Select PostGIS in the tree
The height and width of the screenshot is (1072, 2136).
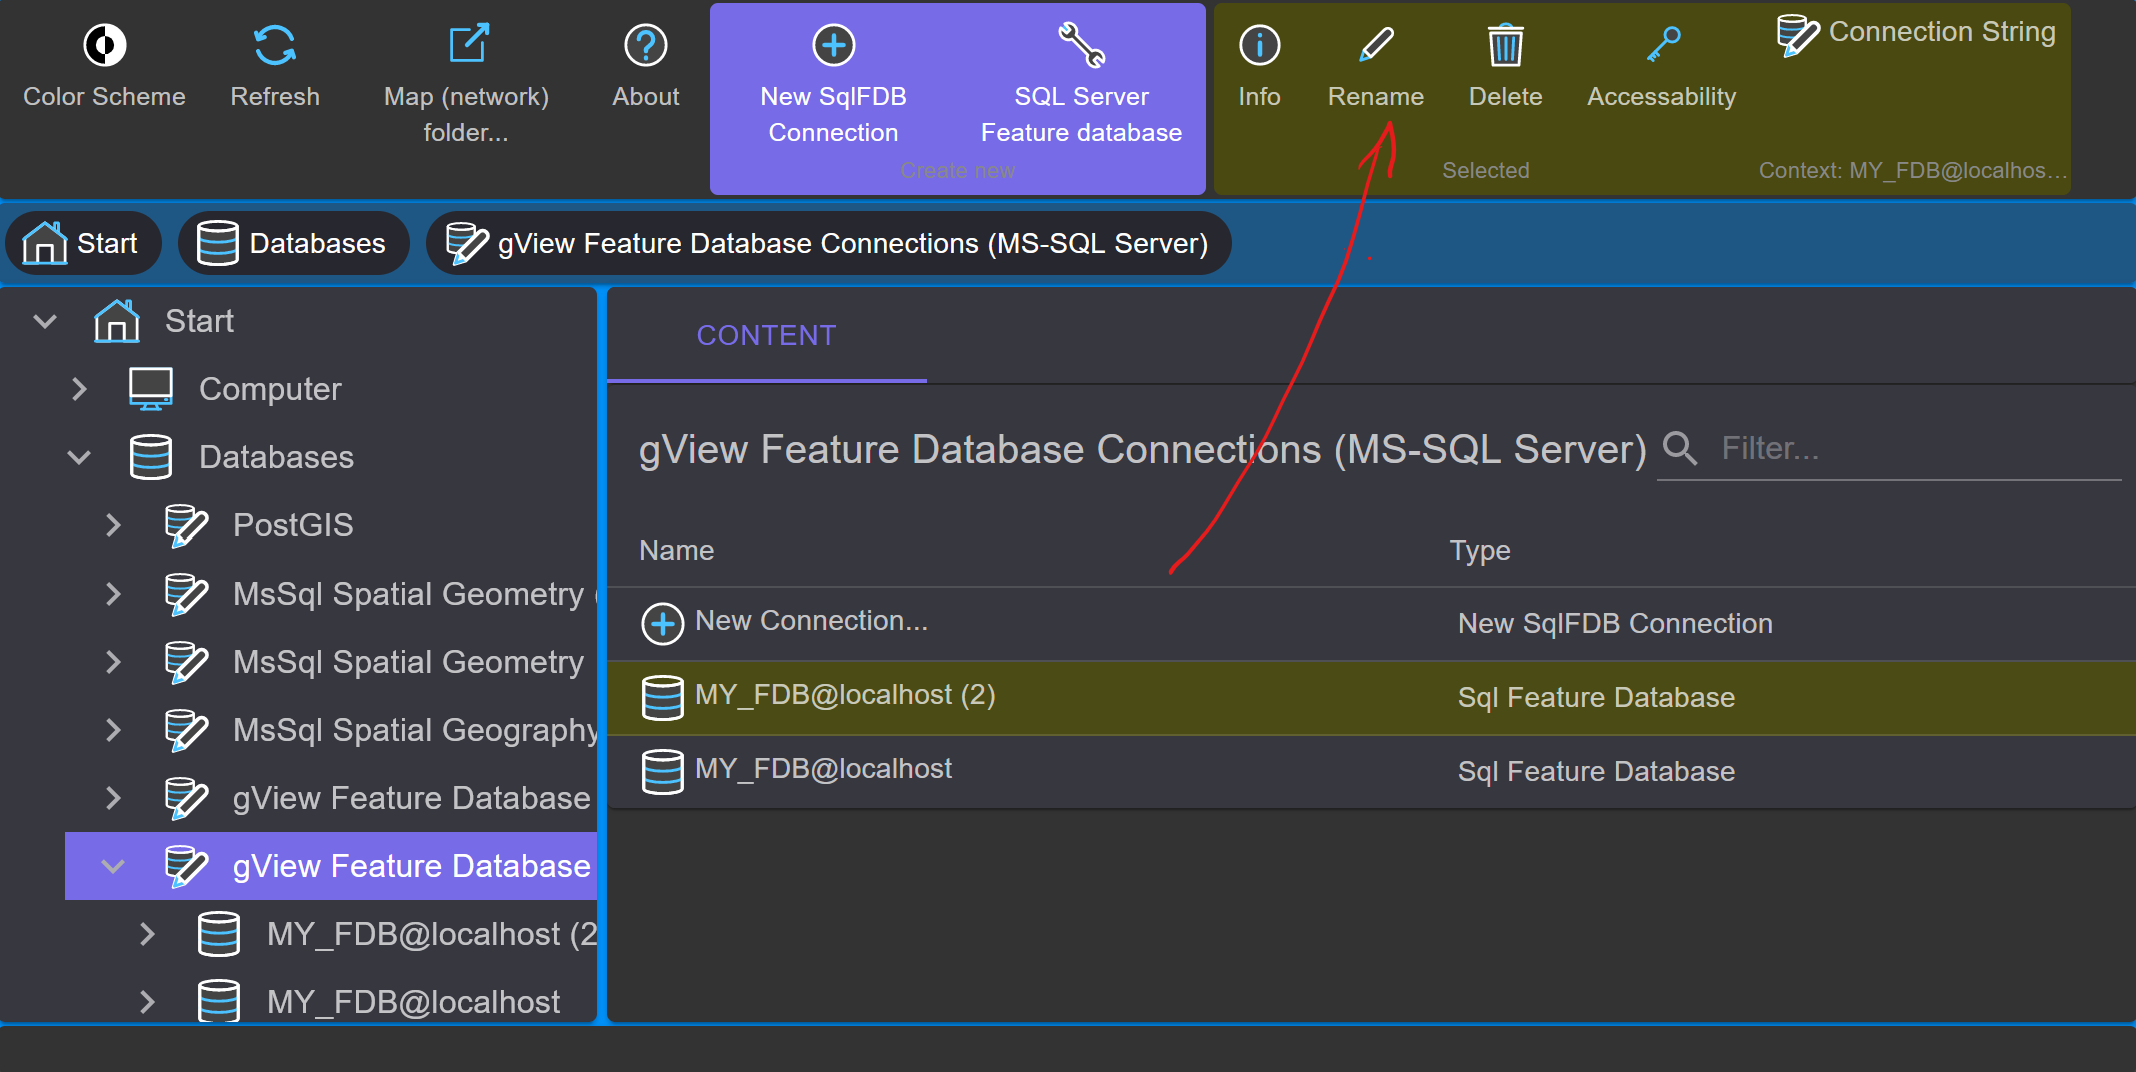point(293,525)
